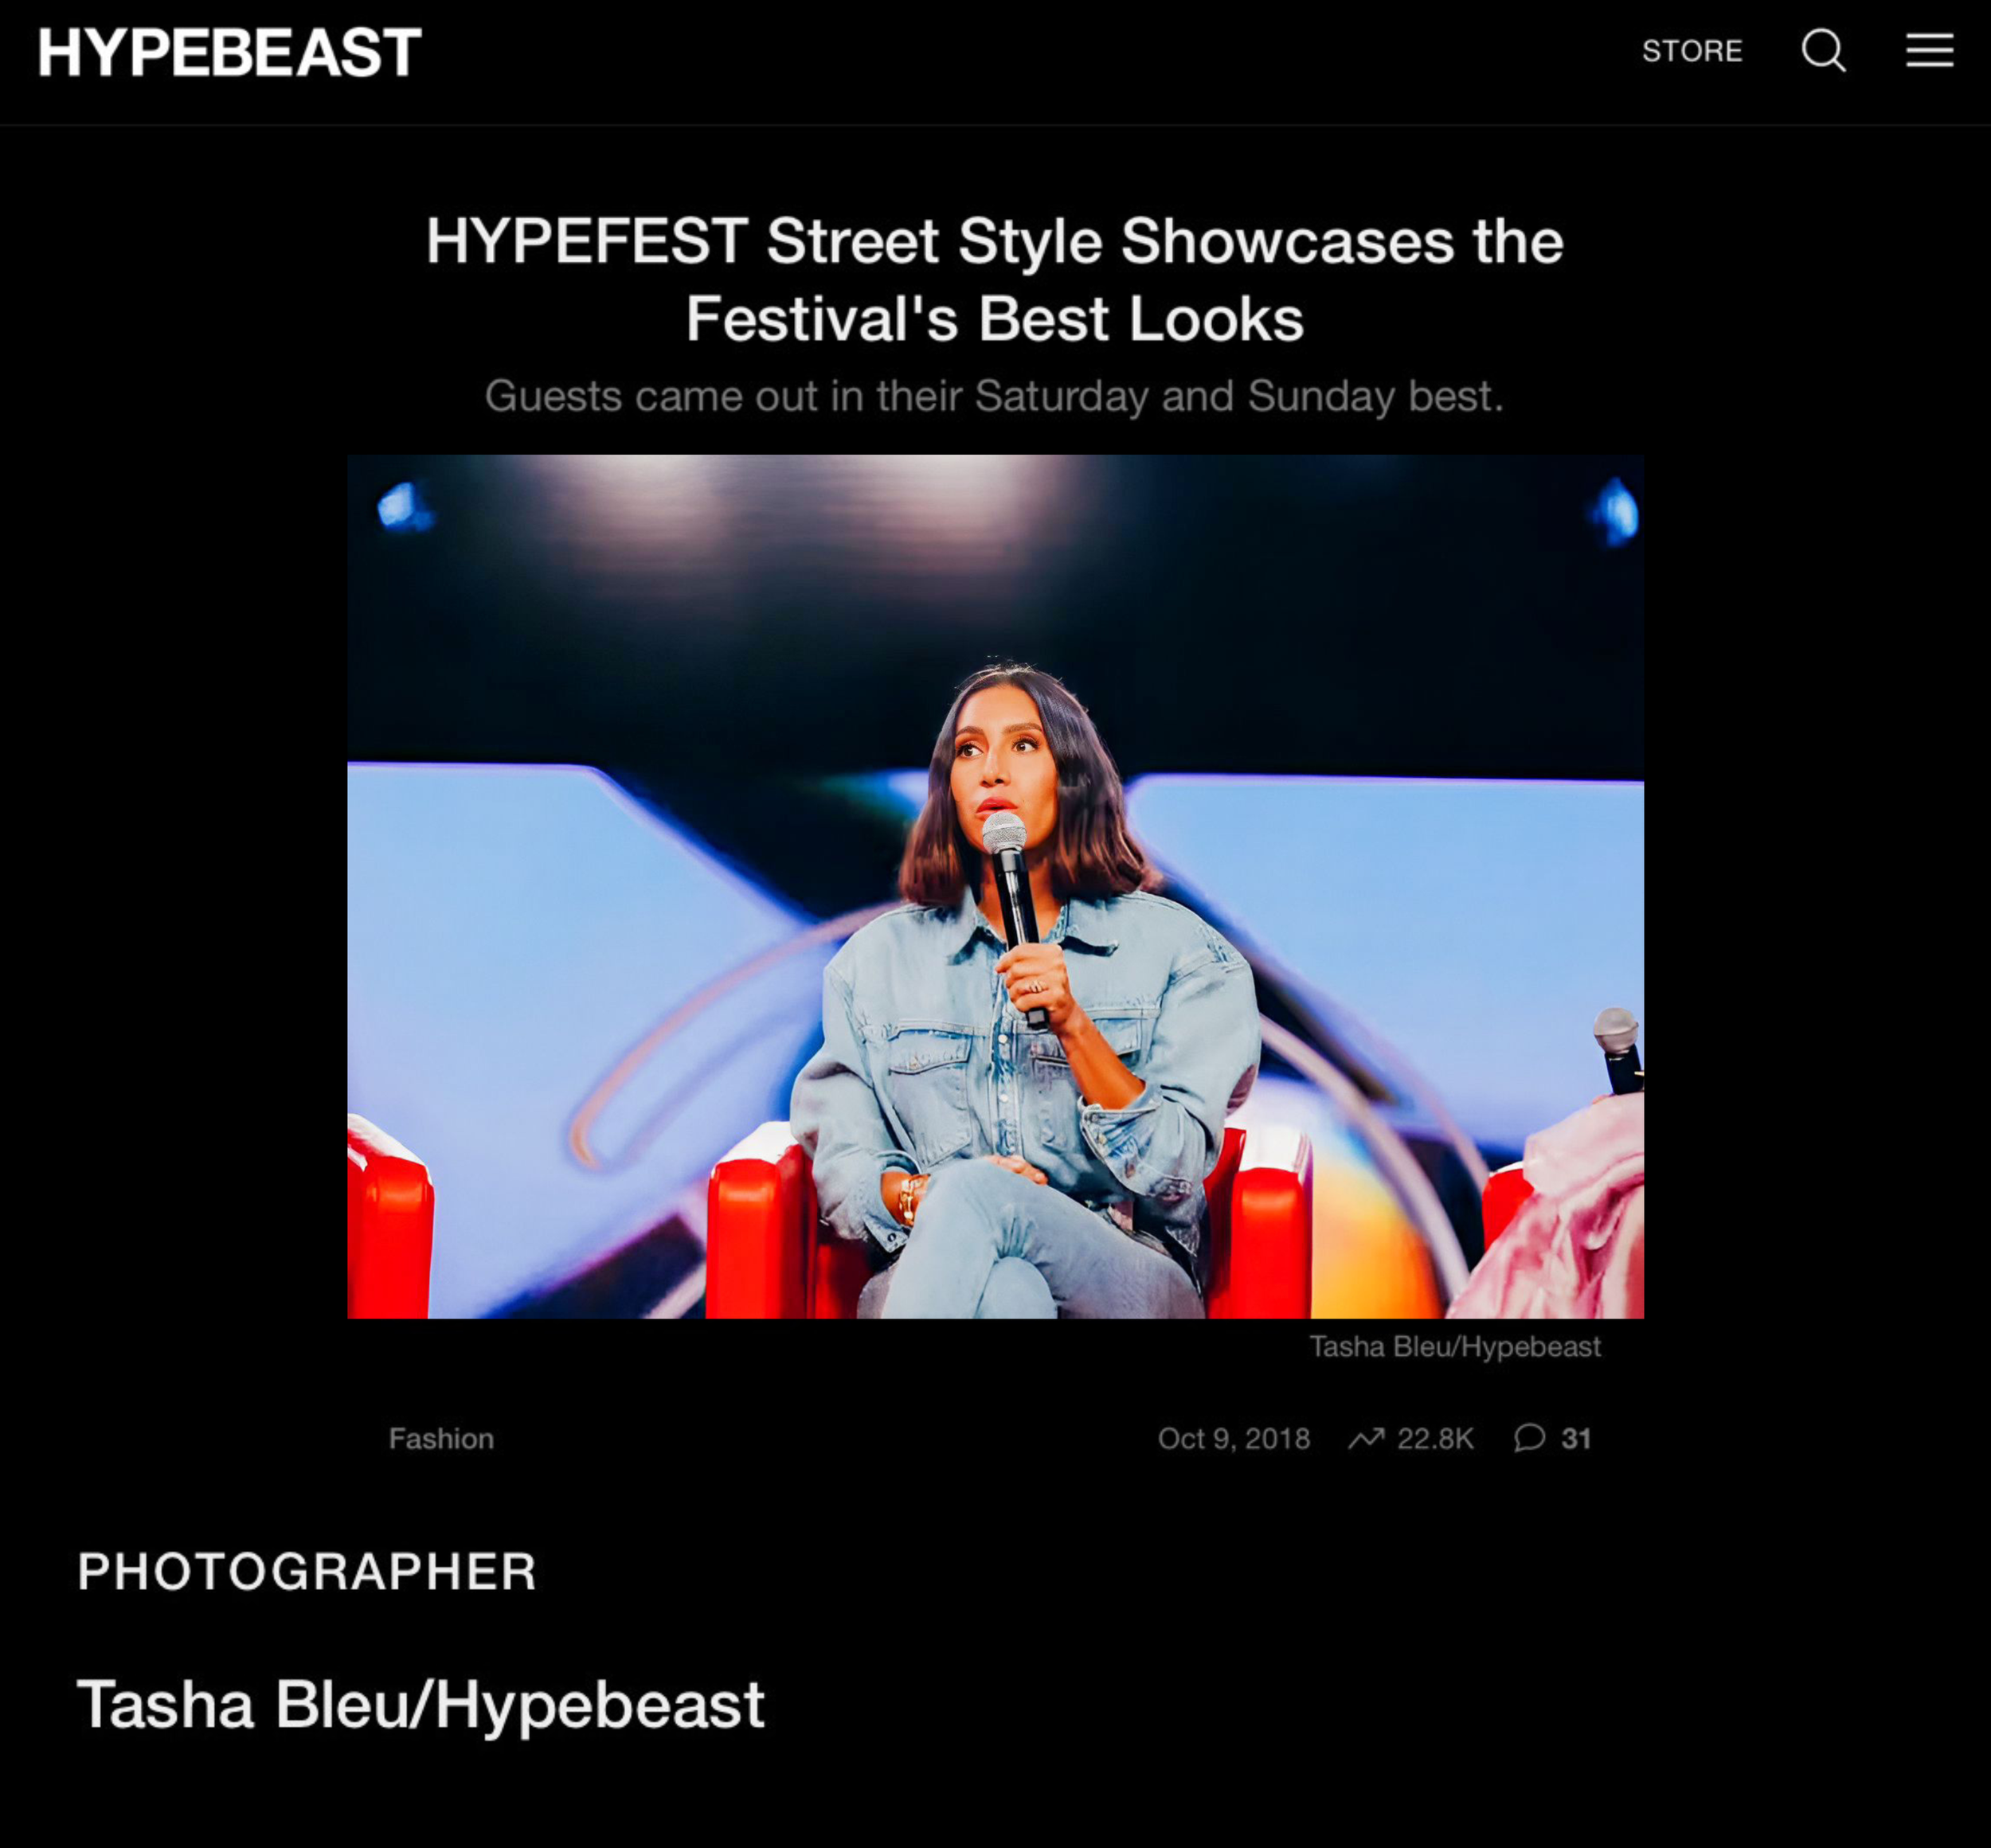Viewport: 1991px width, 1848px height.
Task: Open the search magnifier icon
Action: pos(1823,50)
